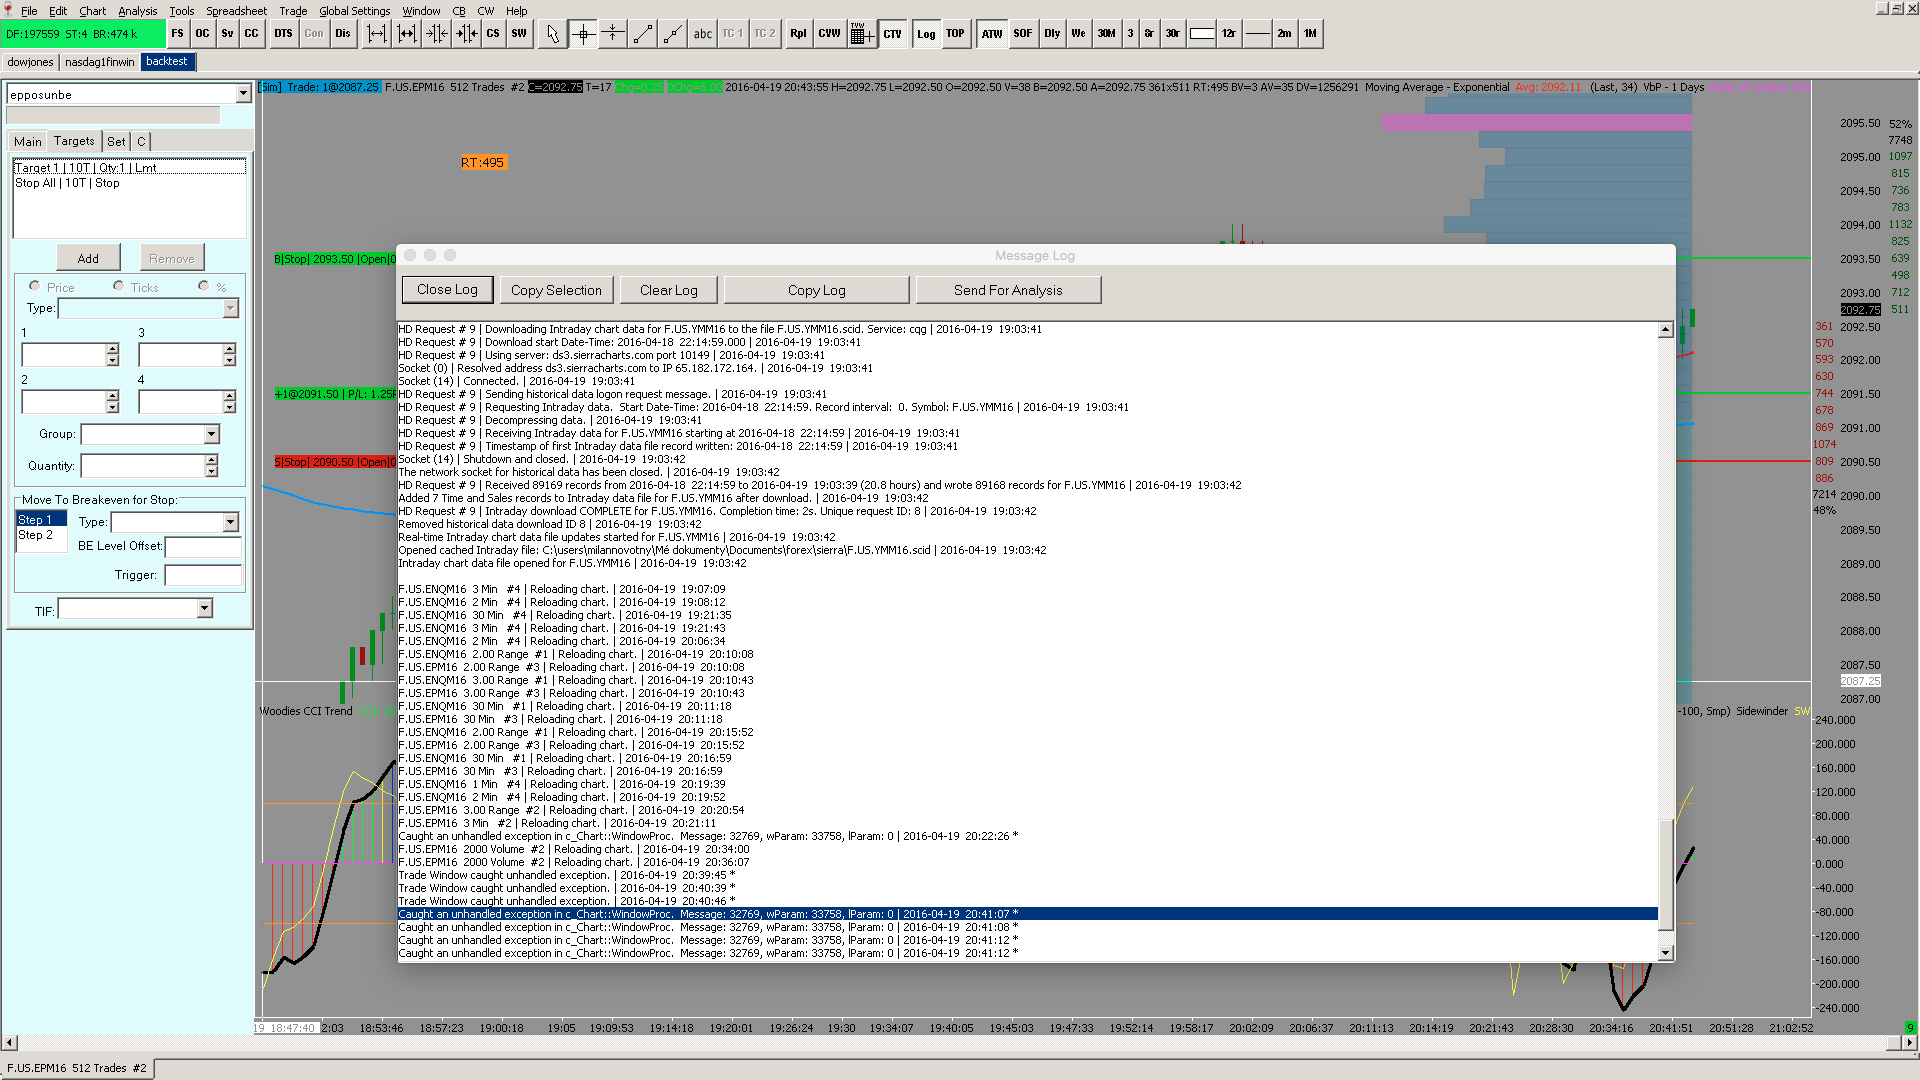Open the TIF dropdown

click(204, 609)
